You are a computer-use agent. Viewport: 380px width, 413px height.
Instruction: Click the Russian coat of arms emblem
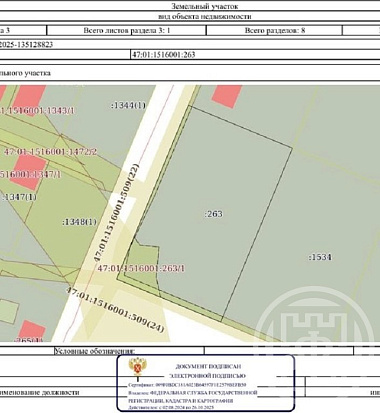pyautogui.click(x=139, y=367)
